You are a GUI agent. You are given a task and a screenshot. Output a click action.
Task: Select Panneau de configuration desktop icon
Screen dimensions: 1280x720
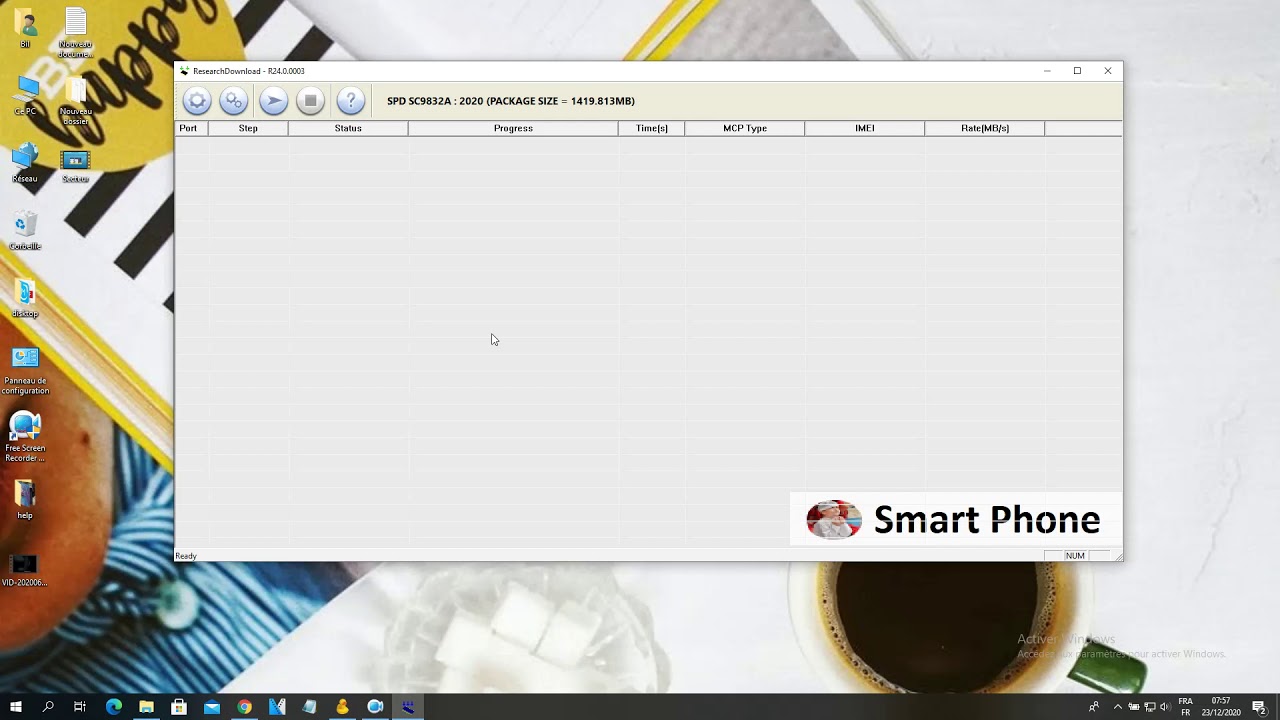[x=25, y=370]
